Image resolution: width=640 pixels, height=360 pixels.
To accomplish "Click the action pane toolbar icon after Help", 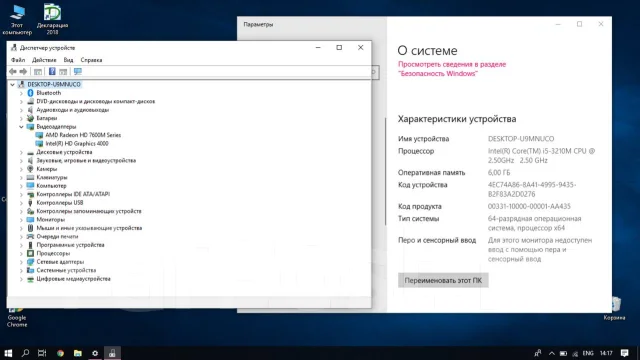I will click(x=63, y=72).
